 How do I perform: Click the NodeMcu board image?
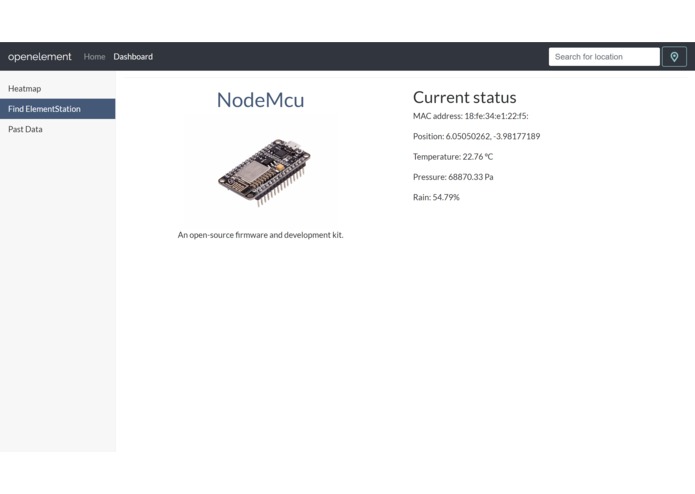pos(263,172)
